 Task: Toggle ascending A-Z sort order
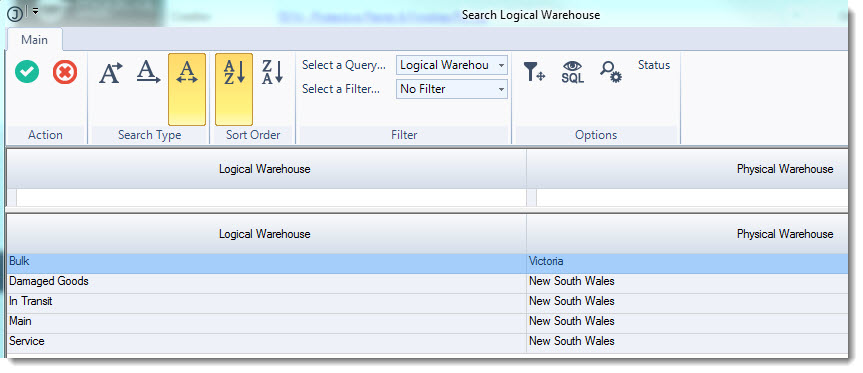234,89
